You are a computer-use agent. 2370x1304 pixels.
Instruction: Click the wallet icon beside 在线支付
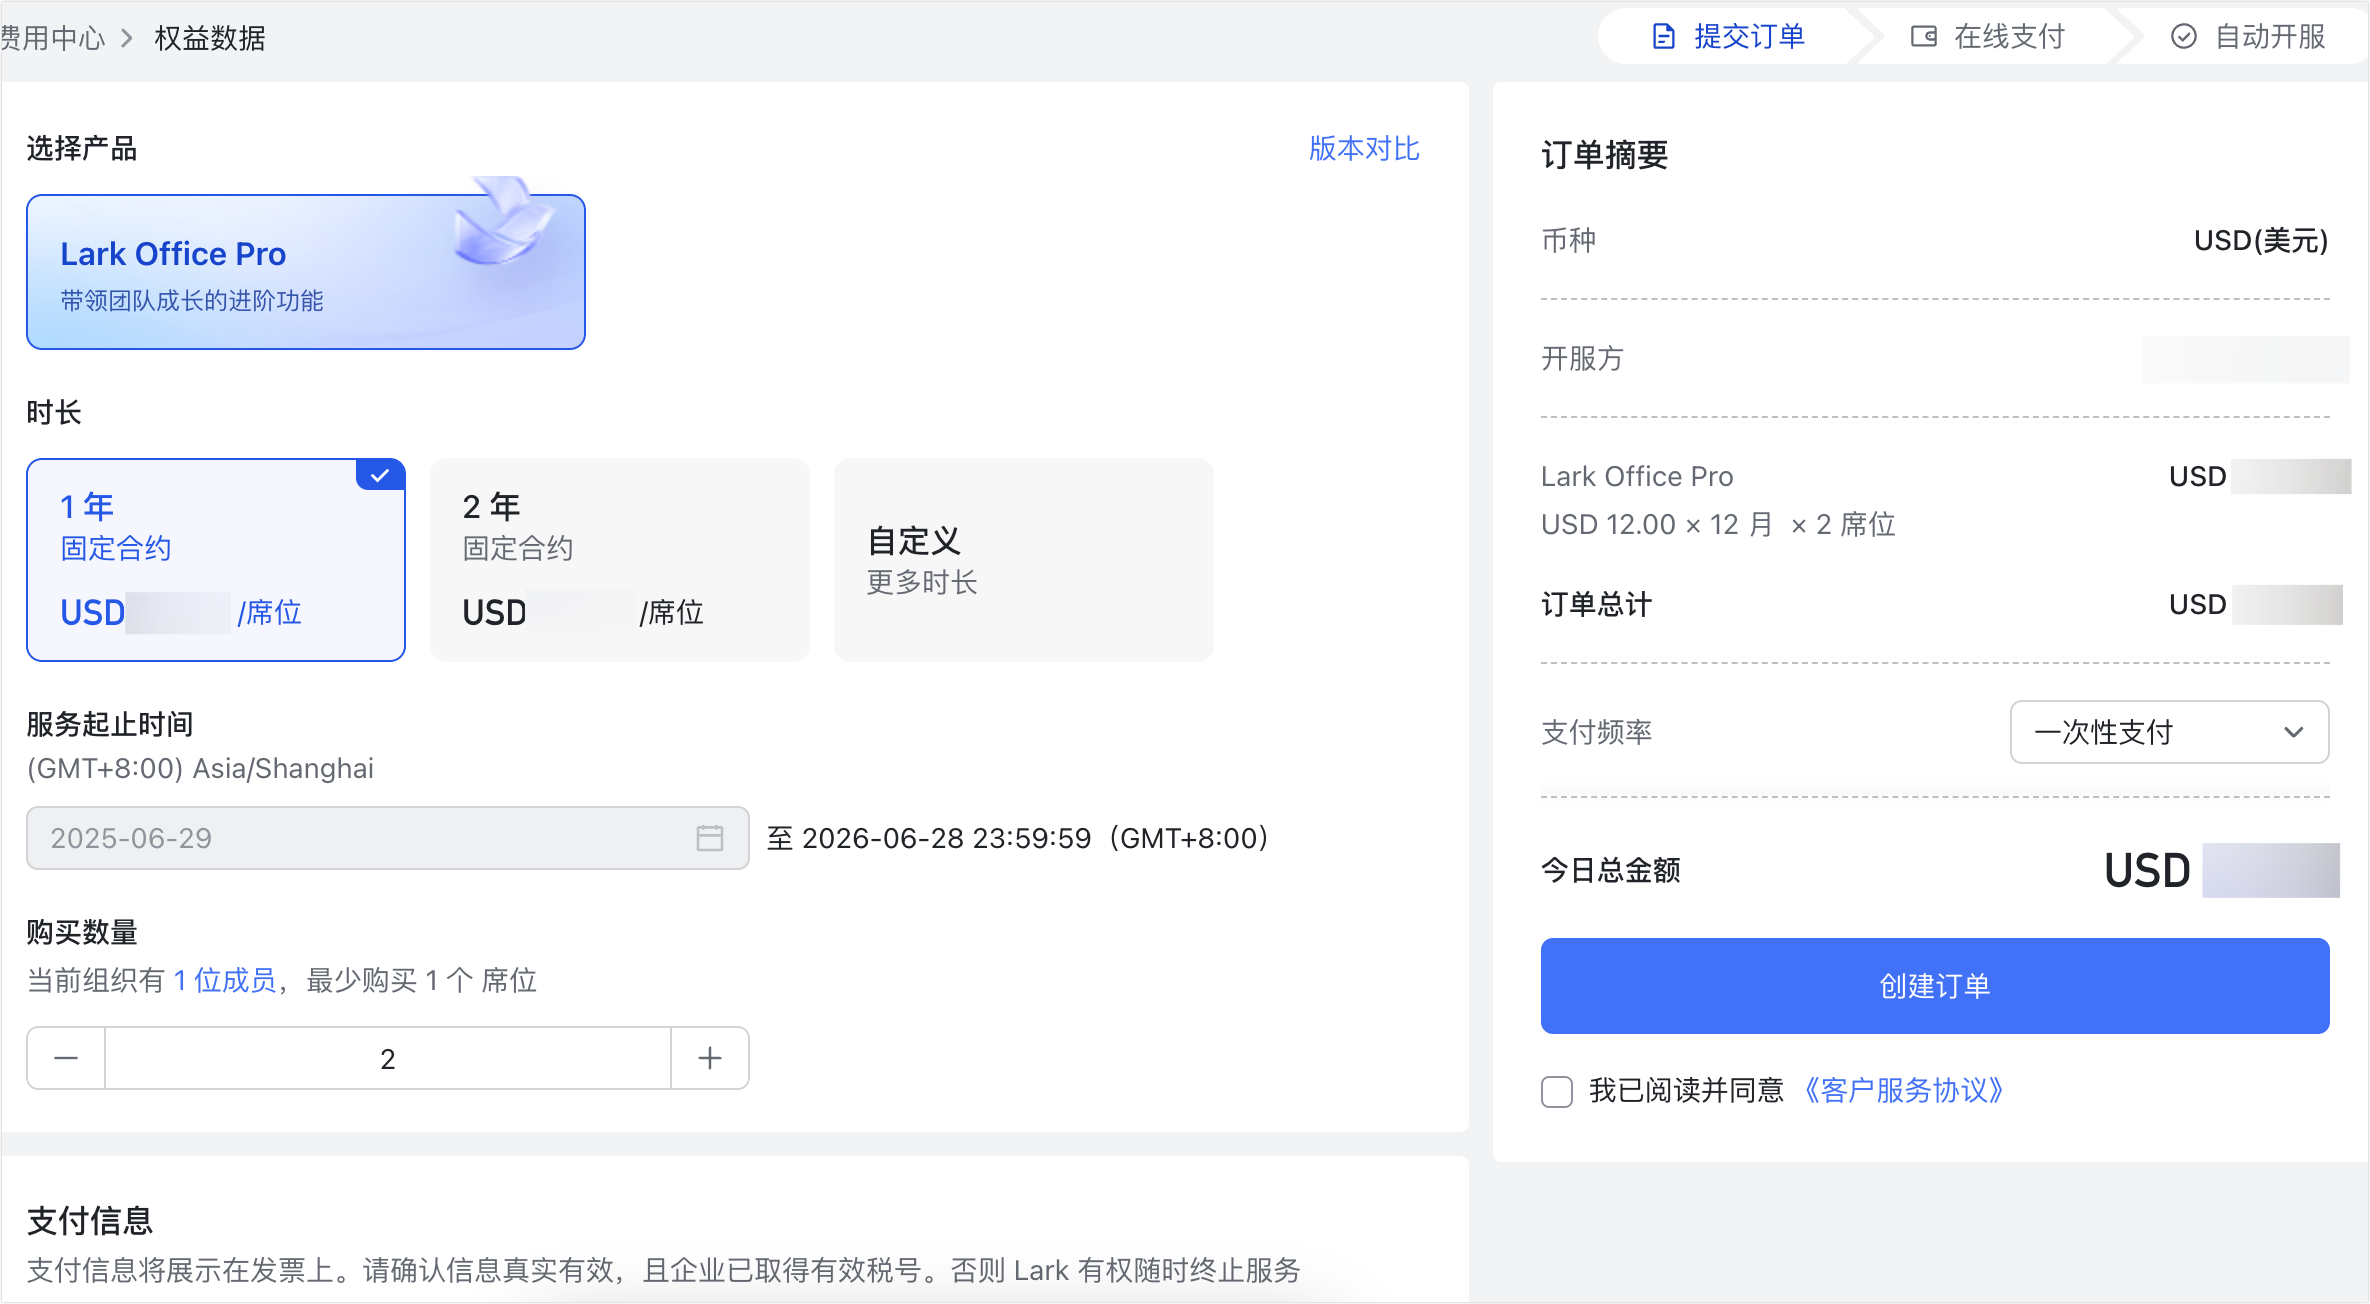(1923, 37)
